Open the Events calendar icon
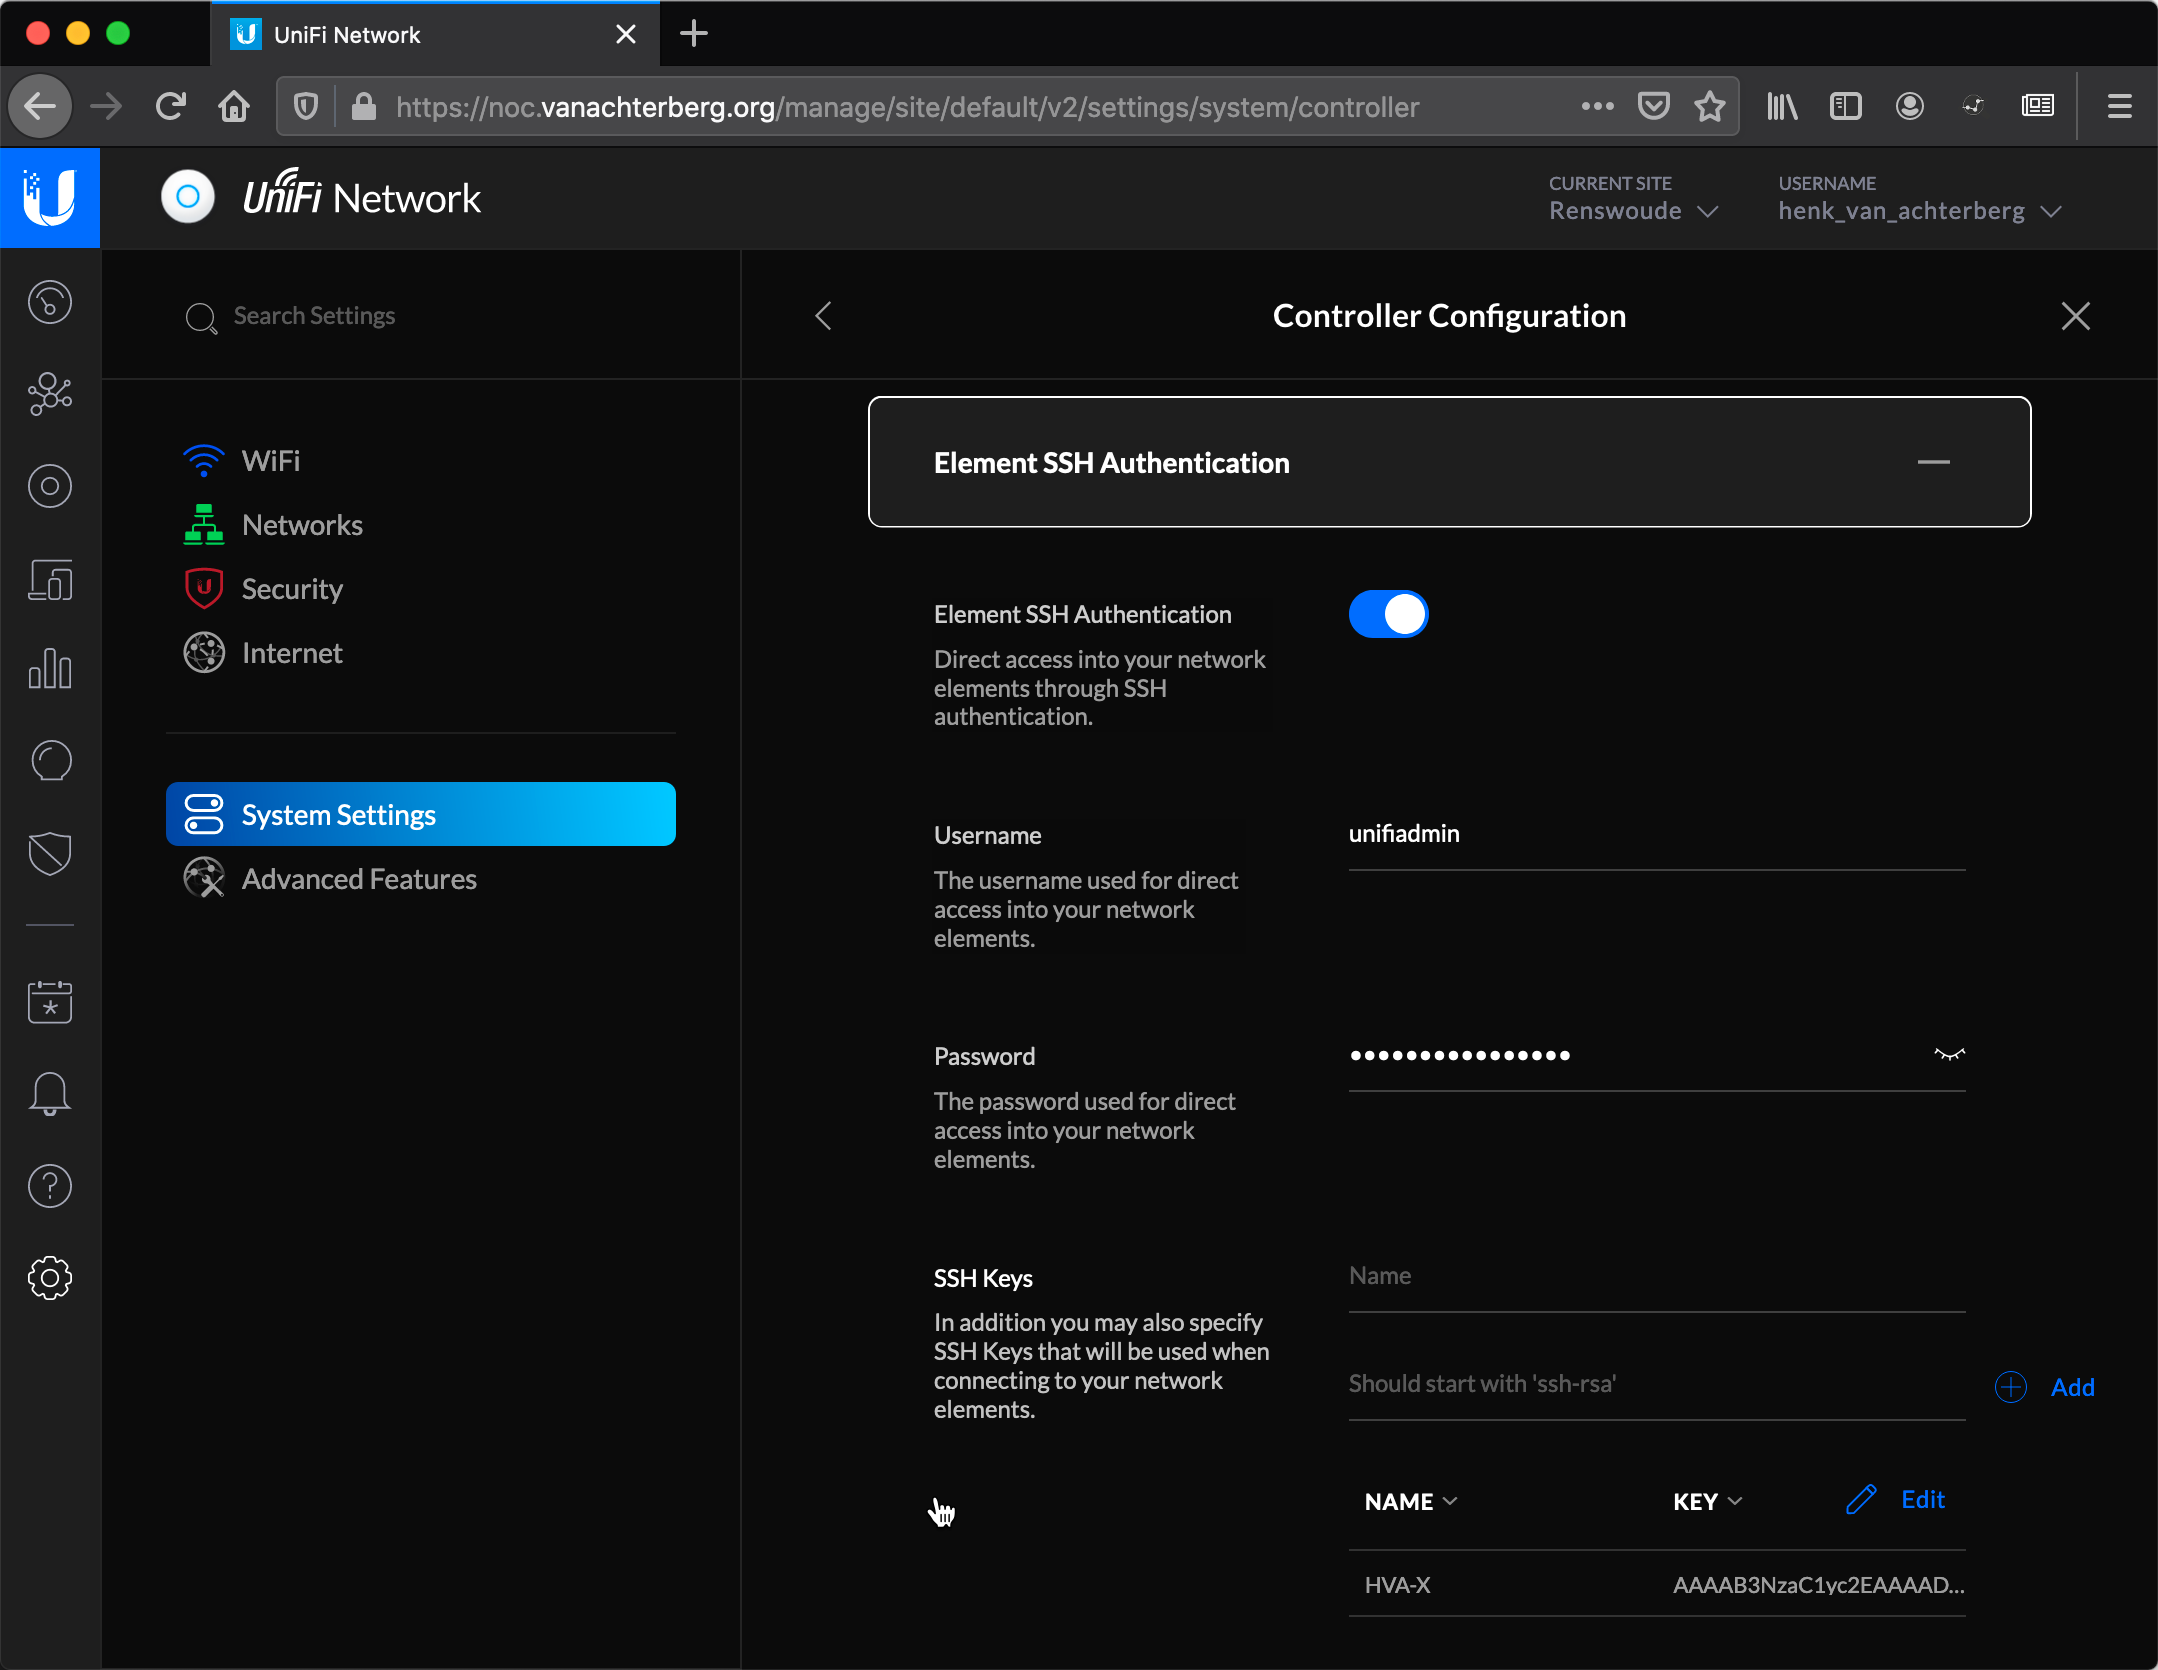Screen dimensions: 2158x1670 [x=49, y=1003]
